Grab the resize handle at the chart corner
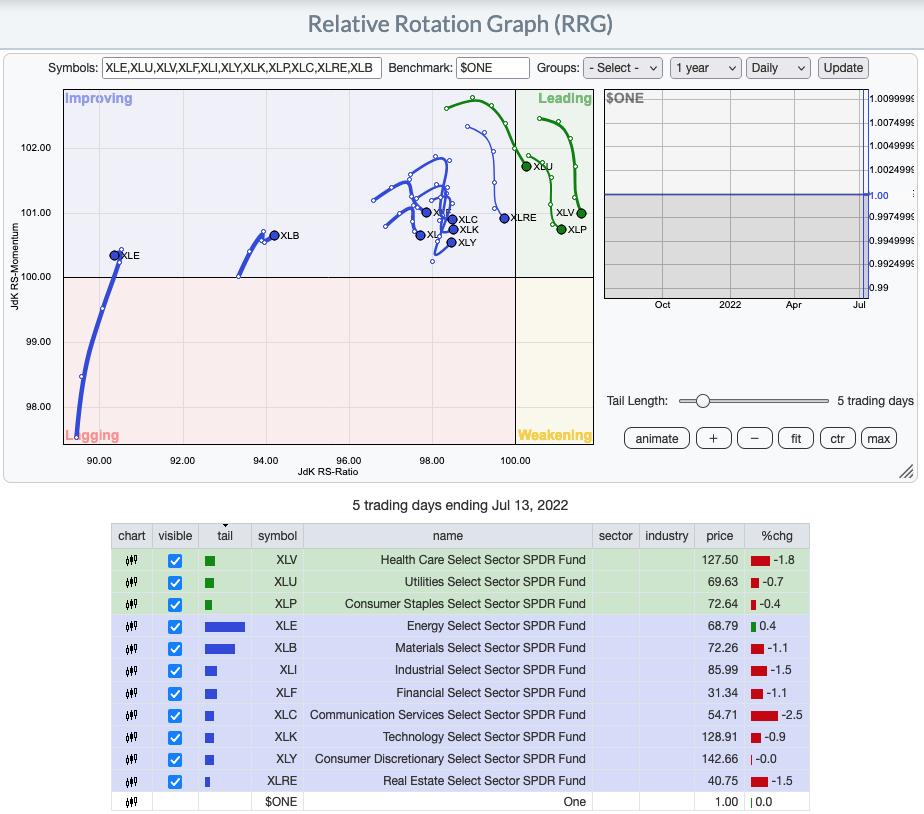The width and height of the screenshot is (924, 814). [906, 471]
